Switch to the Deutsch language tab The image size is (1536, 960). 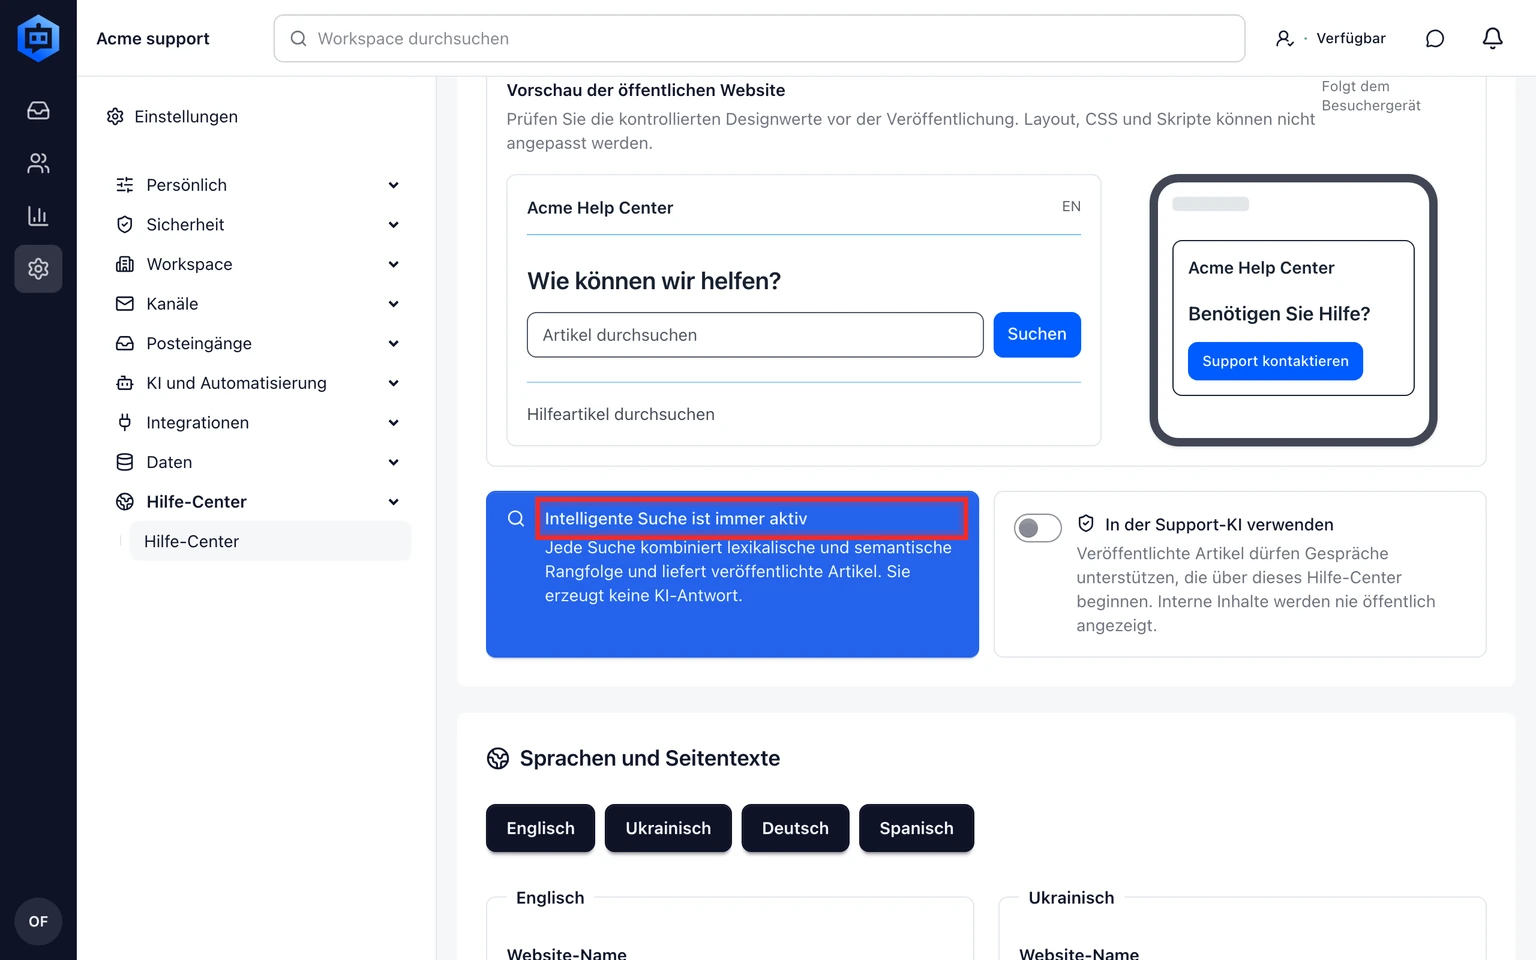[x=795, y=828]
